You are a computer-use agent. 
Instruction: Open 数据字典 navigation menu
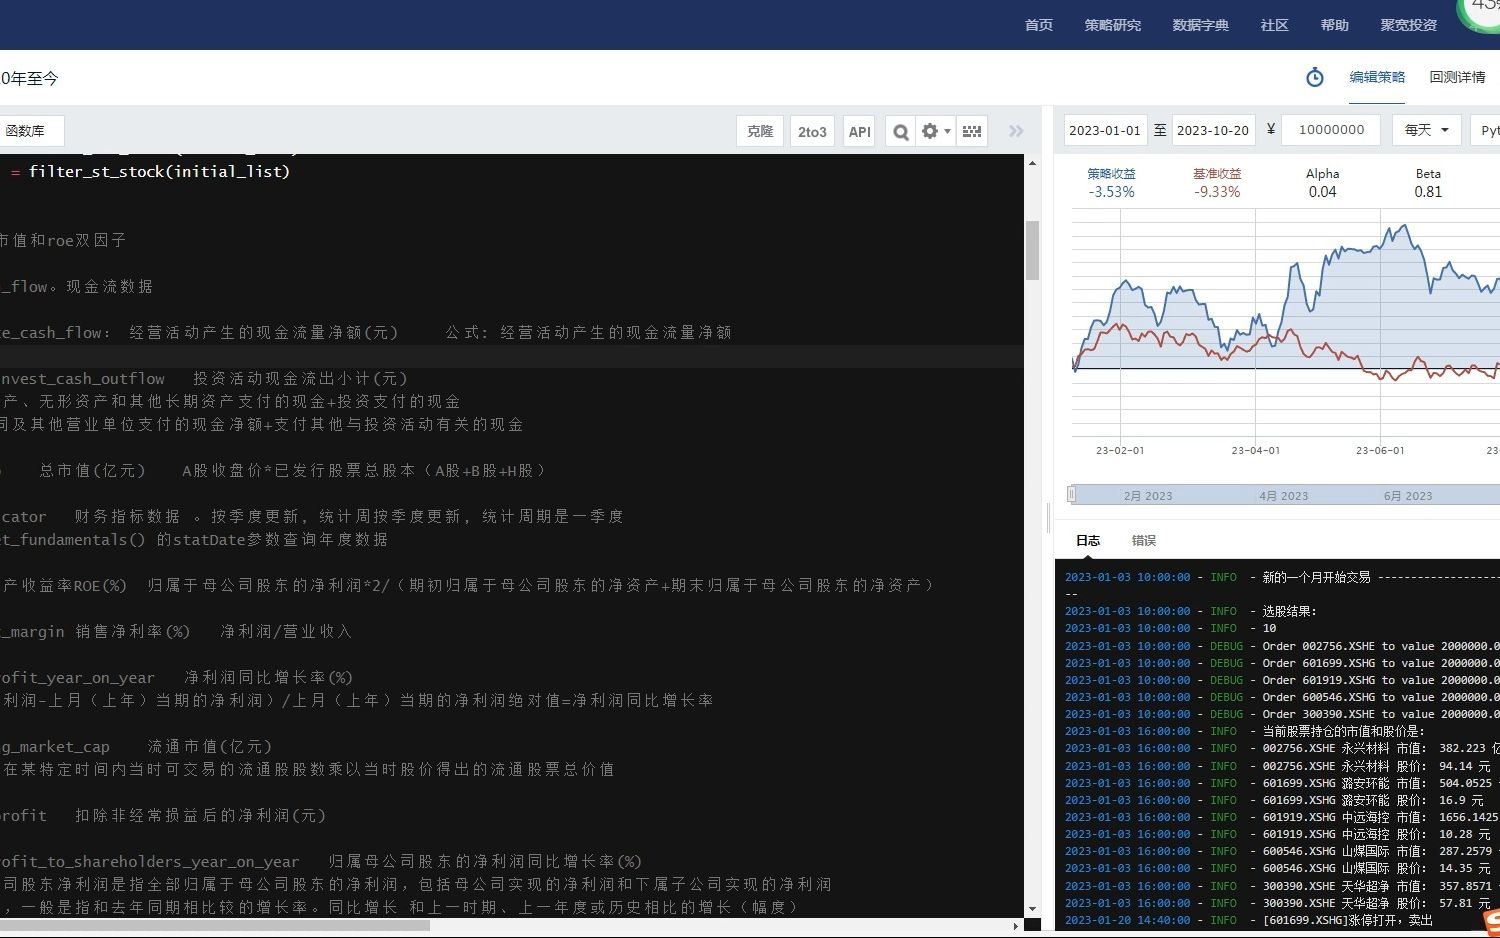[x=1201, y=25]
